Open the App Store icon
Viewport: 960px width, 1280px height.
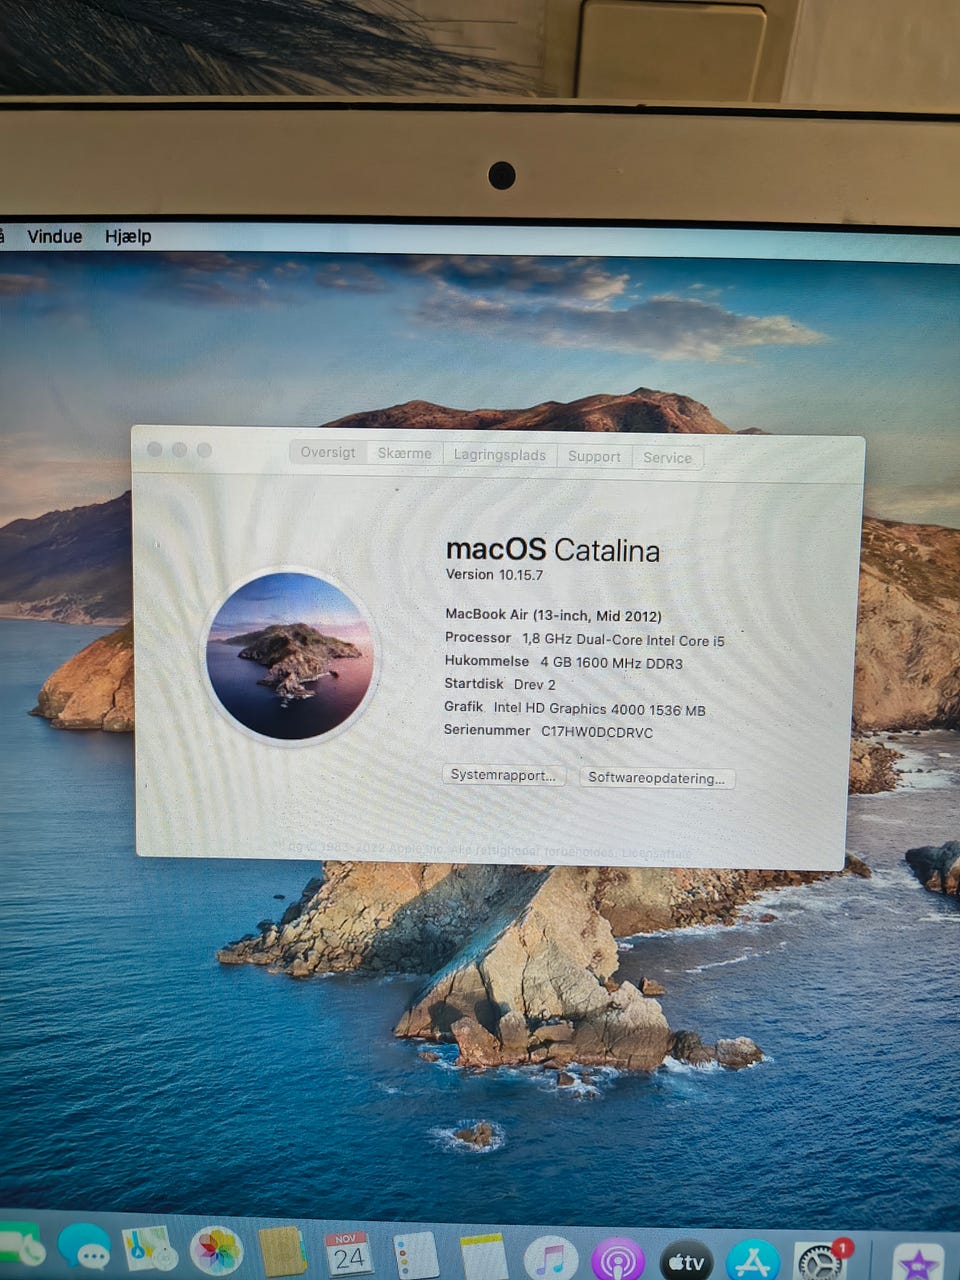753,1262
